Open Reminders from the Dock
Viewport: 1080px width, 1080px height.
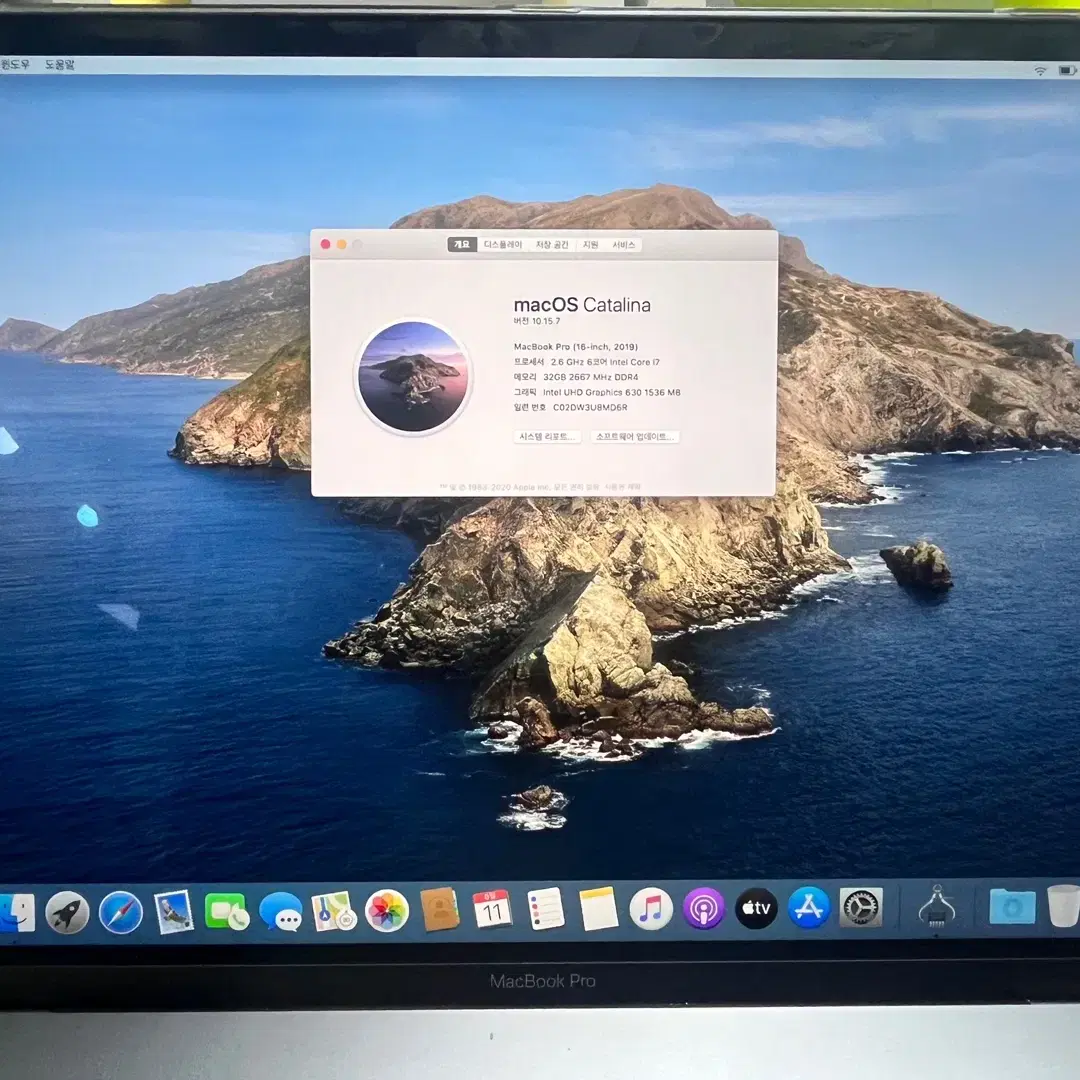(x=546, y=908)
